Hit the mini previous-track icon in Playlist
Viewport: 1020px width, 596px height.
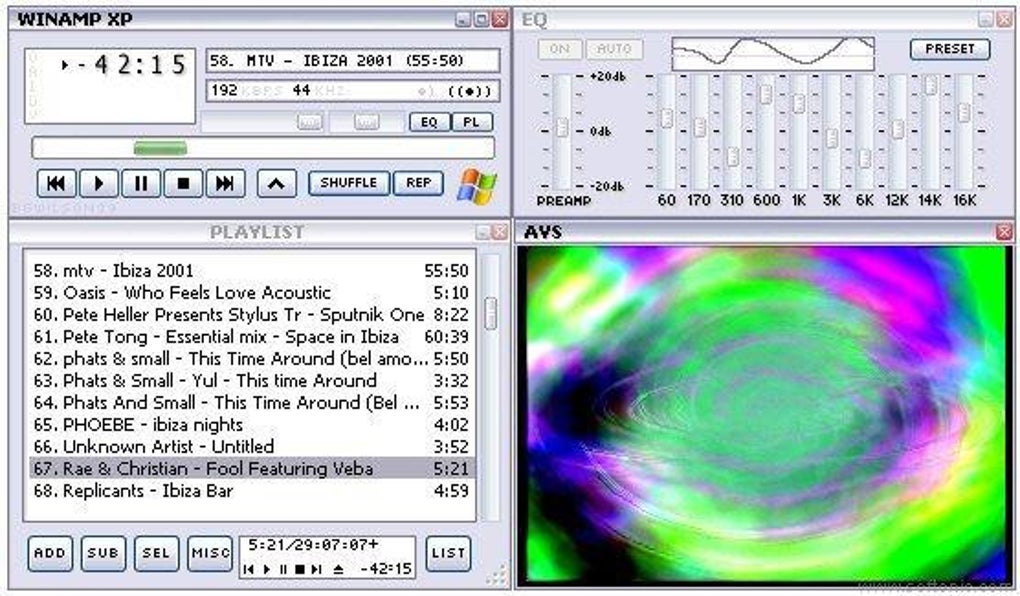click(248, 569)
